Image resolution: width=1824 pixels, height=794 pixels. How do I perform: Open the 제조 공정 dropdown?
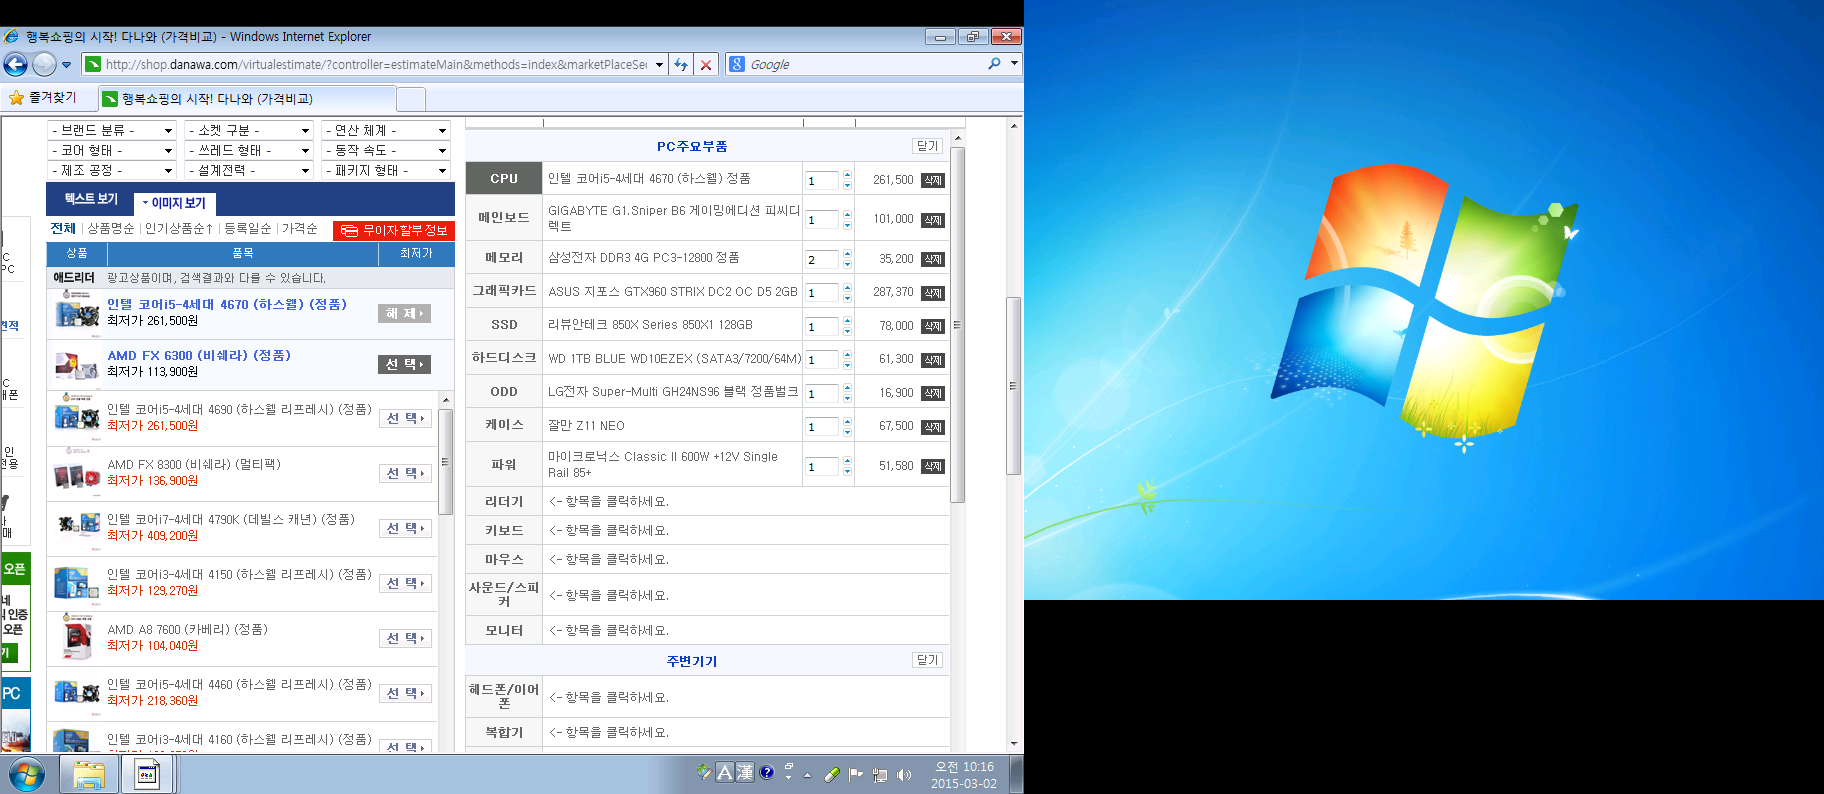click(112, 170)
